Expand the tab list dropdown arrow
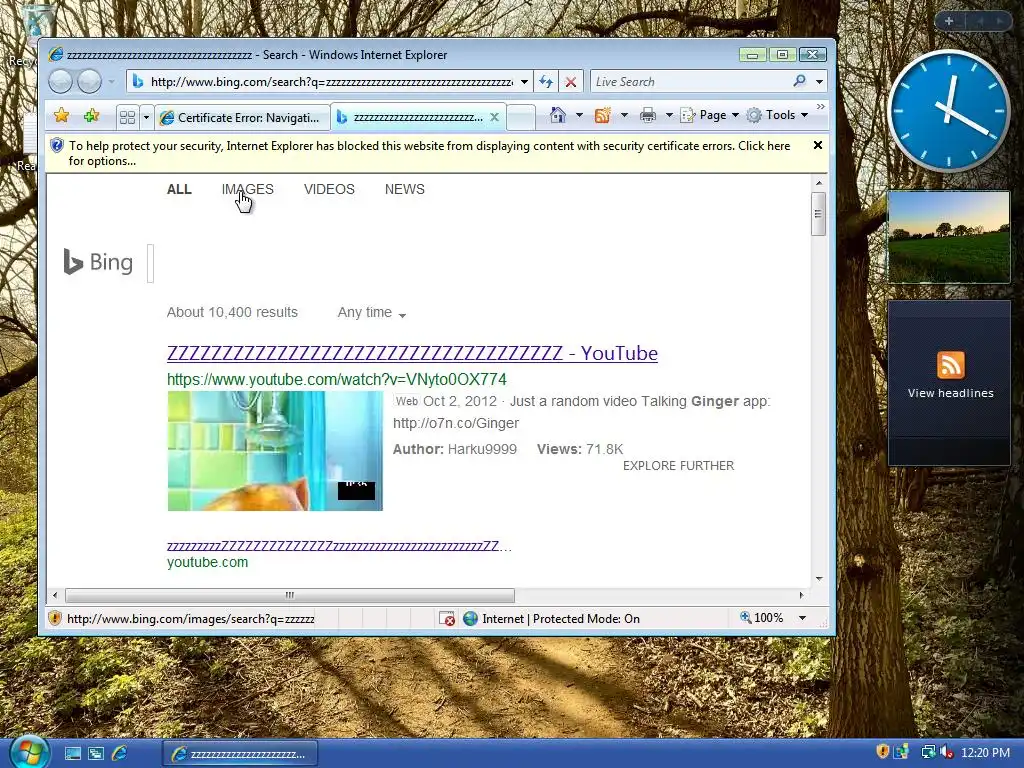The width and height of the screenshot is (1024, 768). tap(146, 118)
